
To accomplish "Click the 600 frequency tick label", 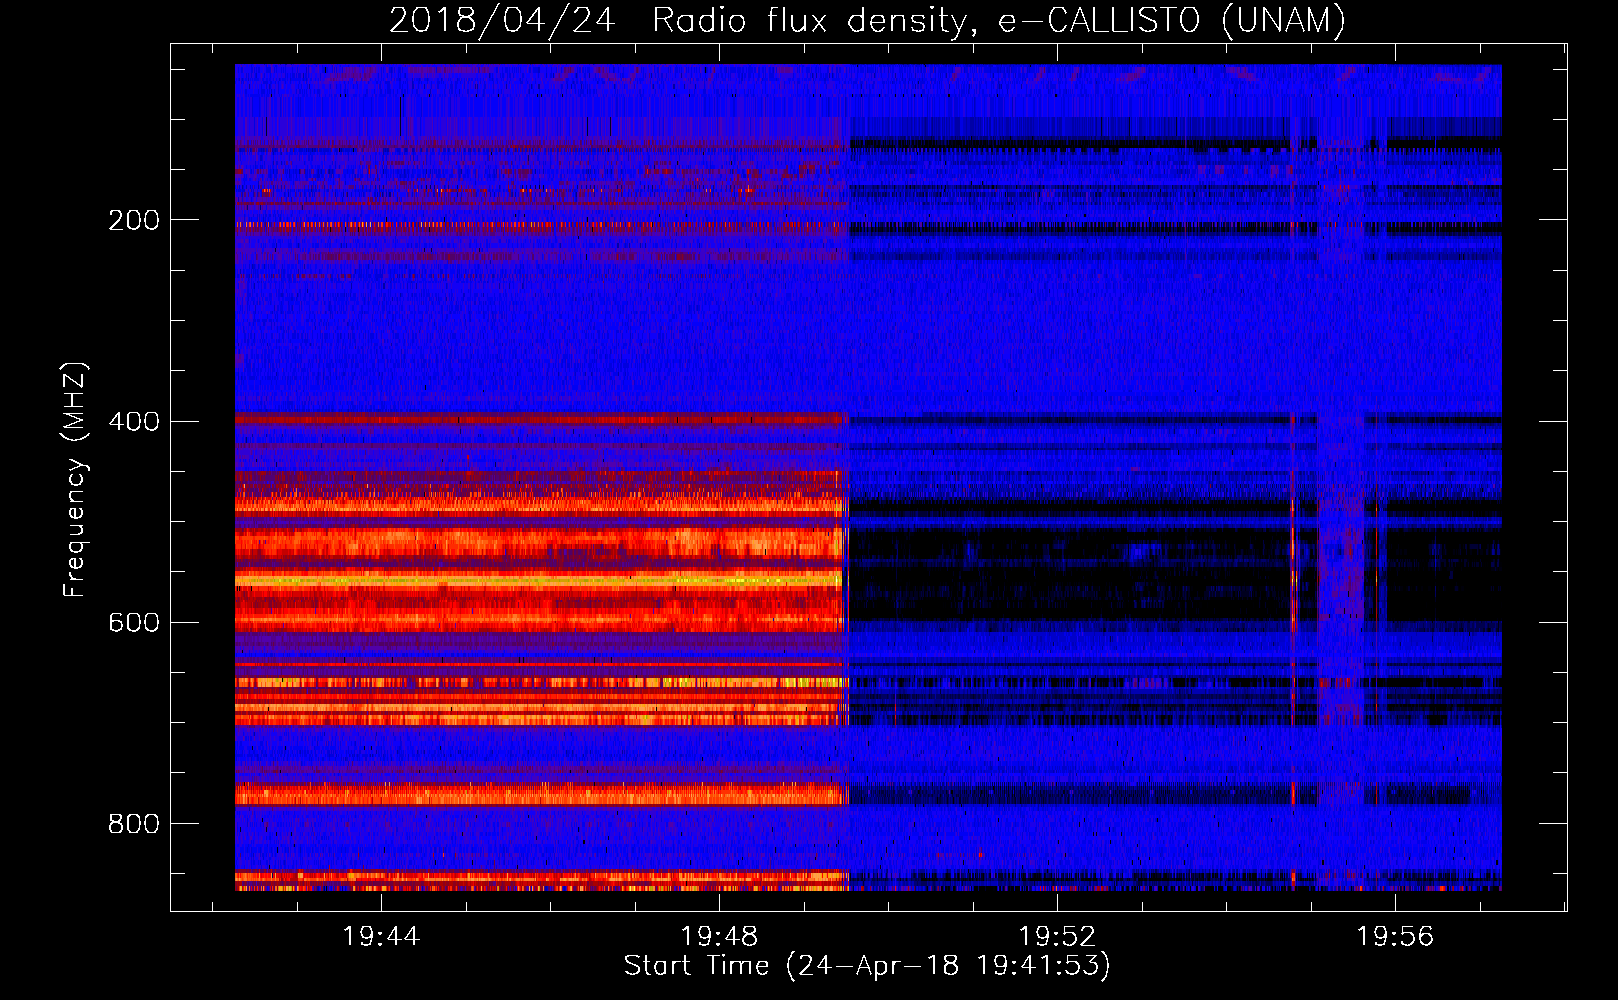I will point(134,622).
